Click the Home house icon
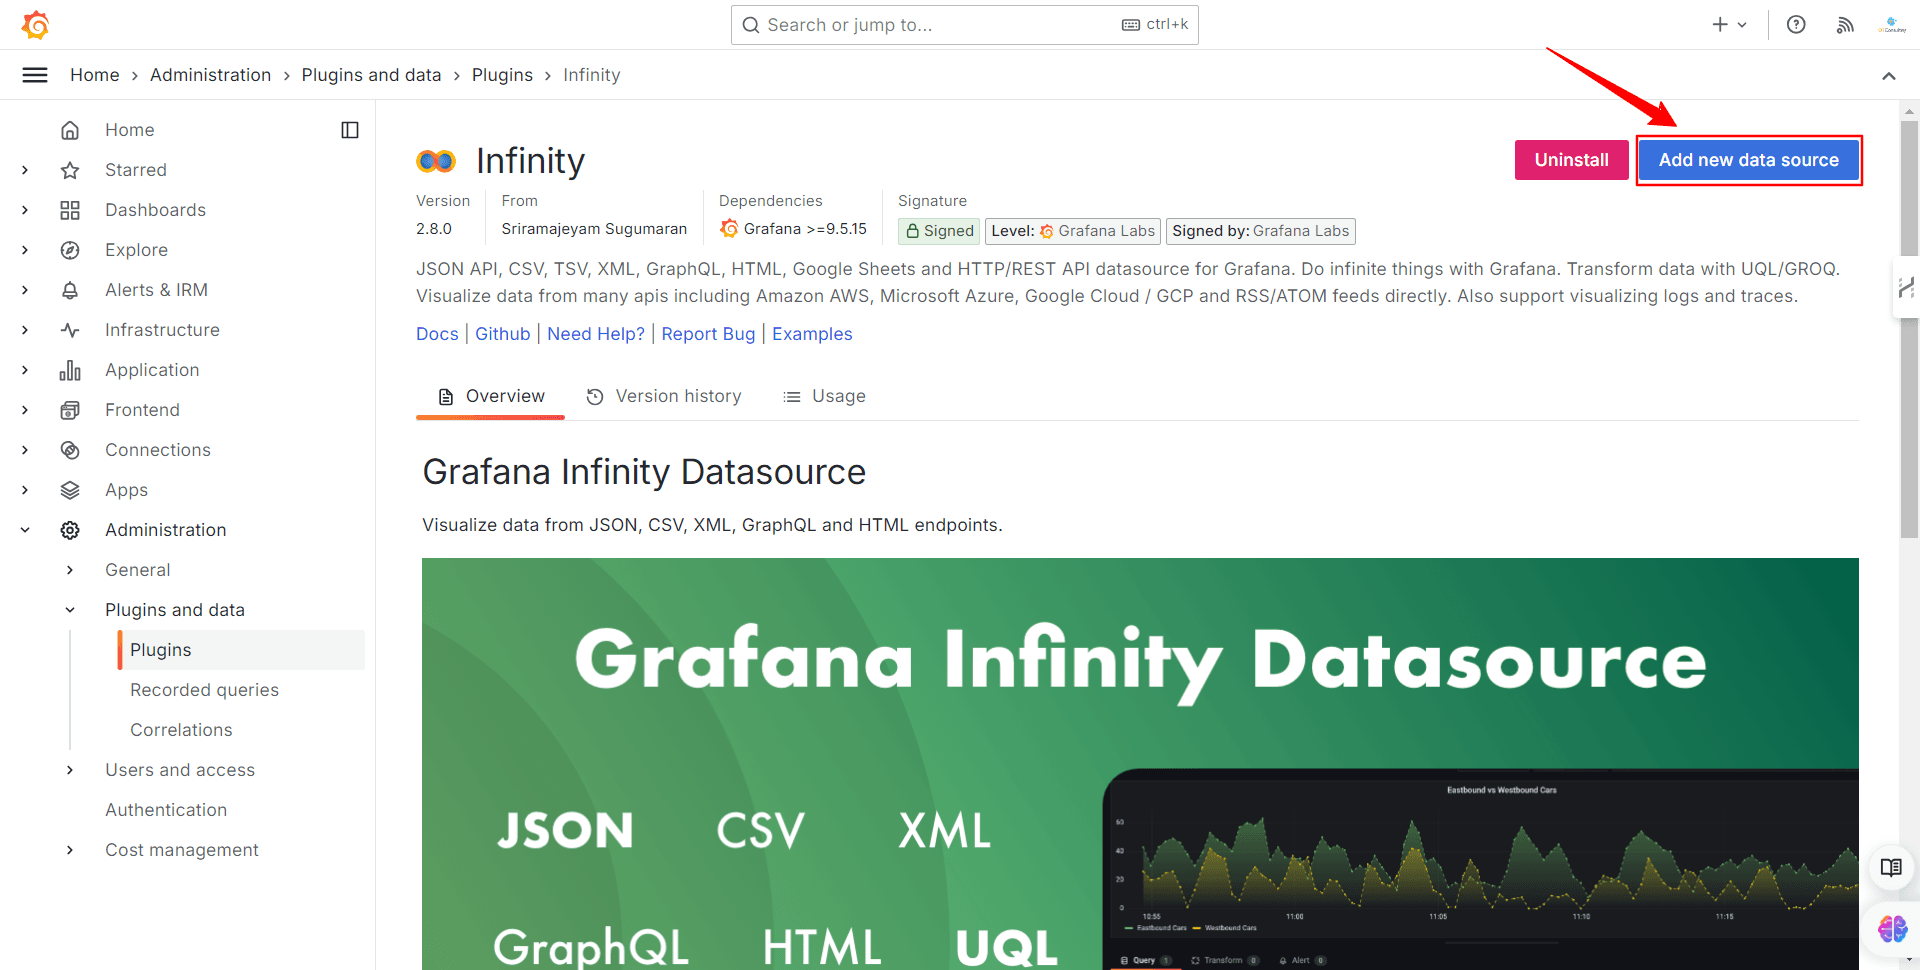This screenshot has width=1920, height=970. click(70, 130)
